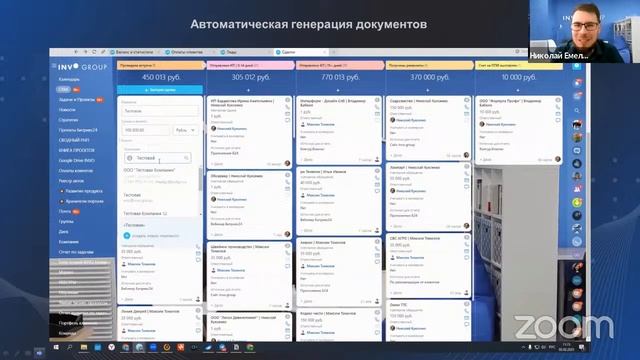
Task: Open Google Drive INVO sidebar link
Action: (x=77, y=160)
